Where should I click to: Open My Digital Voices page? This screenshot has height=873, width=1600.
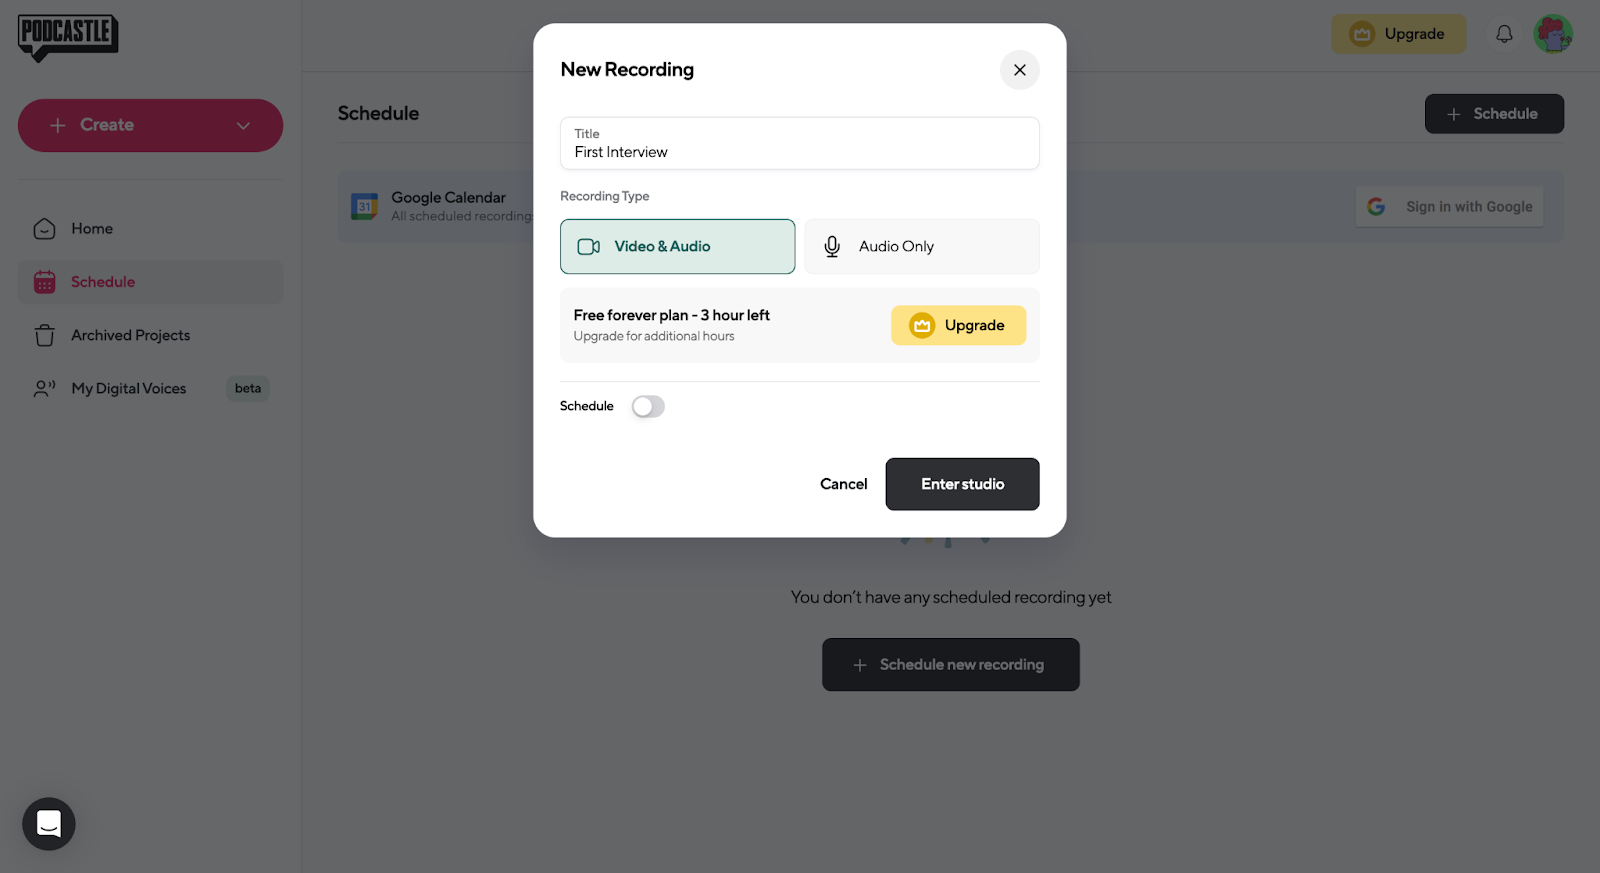(128, 388)
